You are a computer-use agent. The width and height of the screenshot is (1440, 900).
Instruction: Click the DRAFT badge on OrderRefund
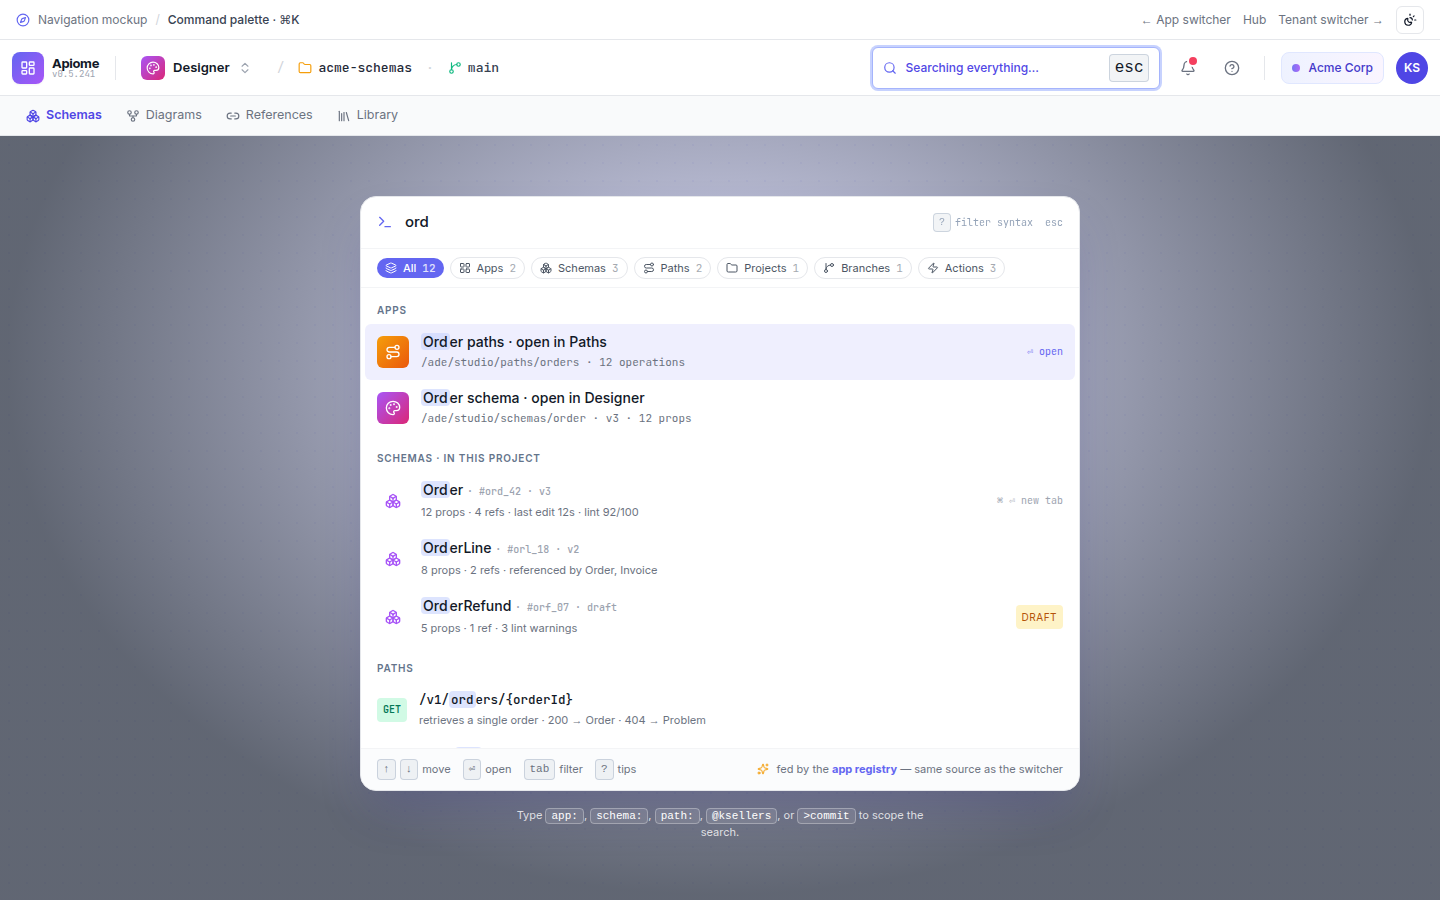point(1039,617)
